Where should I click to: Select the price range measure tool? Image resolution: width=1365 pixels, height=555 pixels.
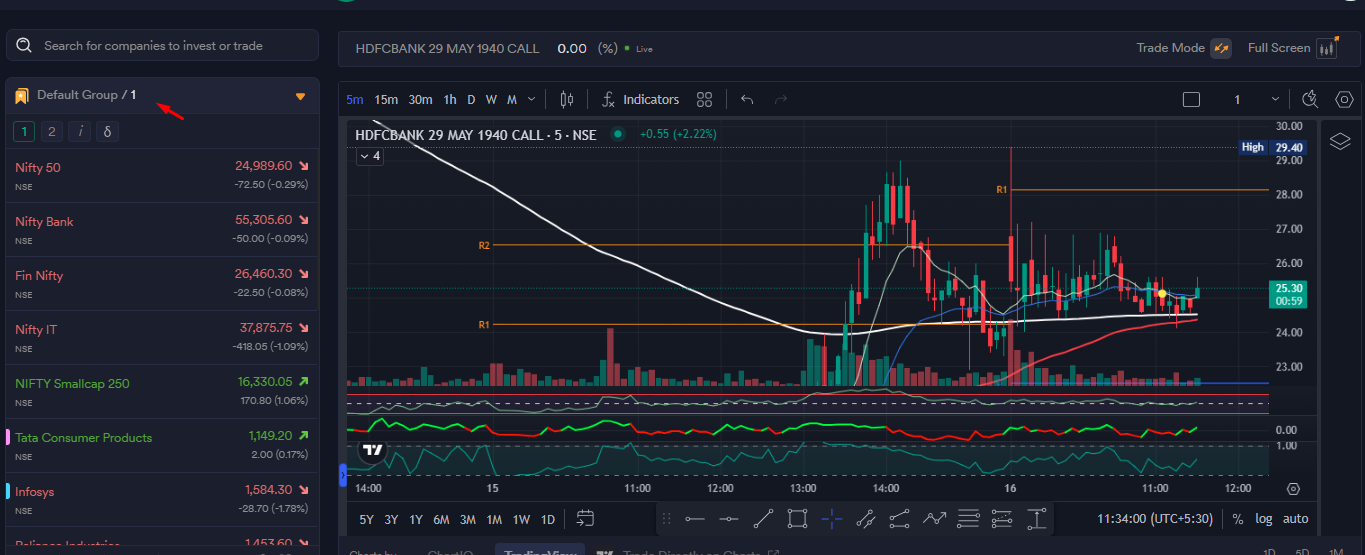[x=1037, y=518]
